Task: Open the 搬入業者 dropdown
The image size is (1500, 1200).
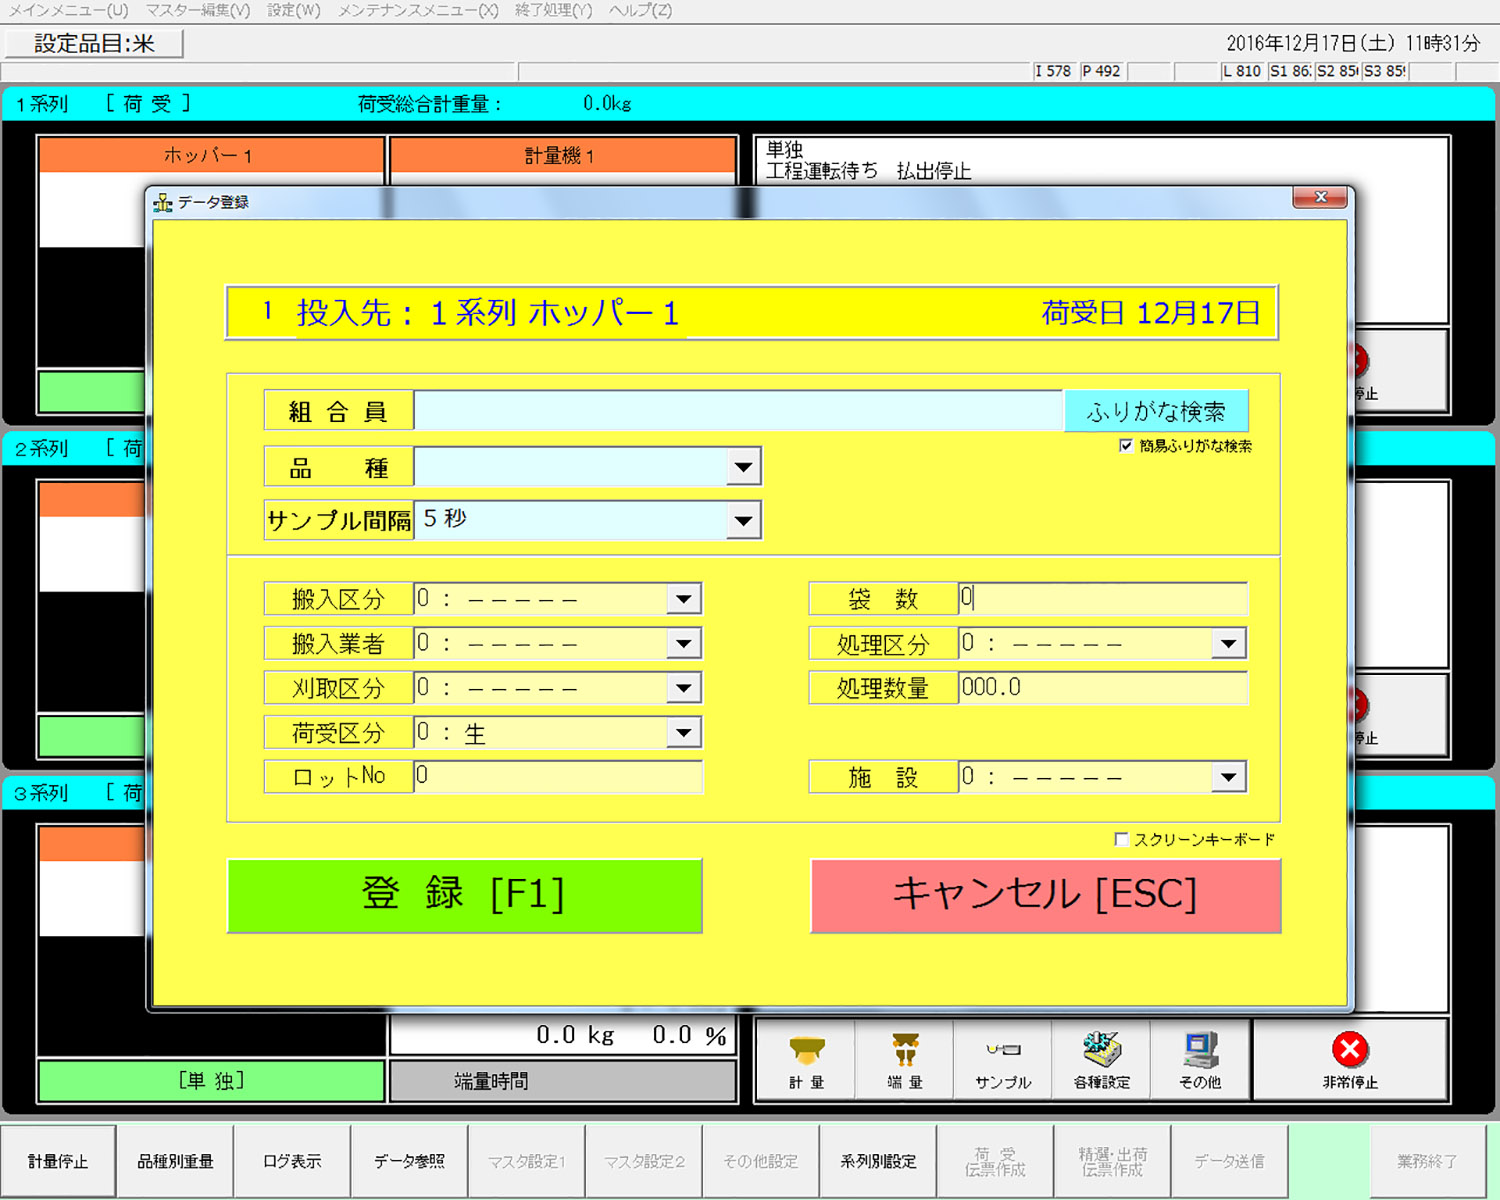Action: (x=684, y=643)
